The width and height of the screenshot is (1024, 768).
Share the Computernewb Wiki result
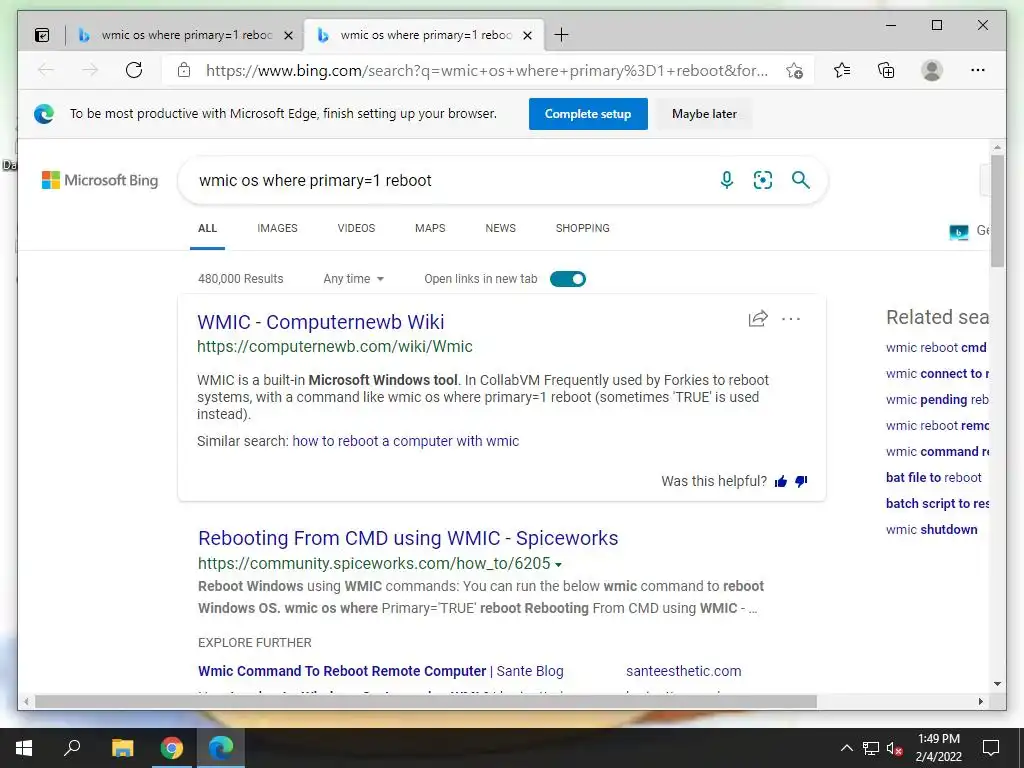click(758, 319)
